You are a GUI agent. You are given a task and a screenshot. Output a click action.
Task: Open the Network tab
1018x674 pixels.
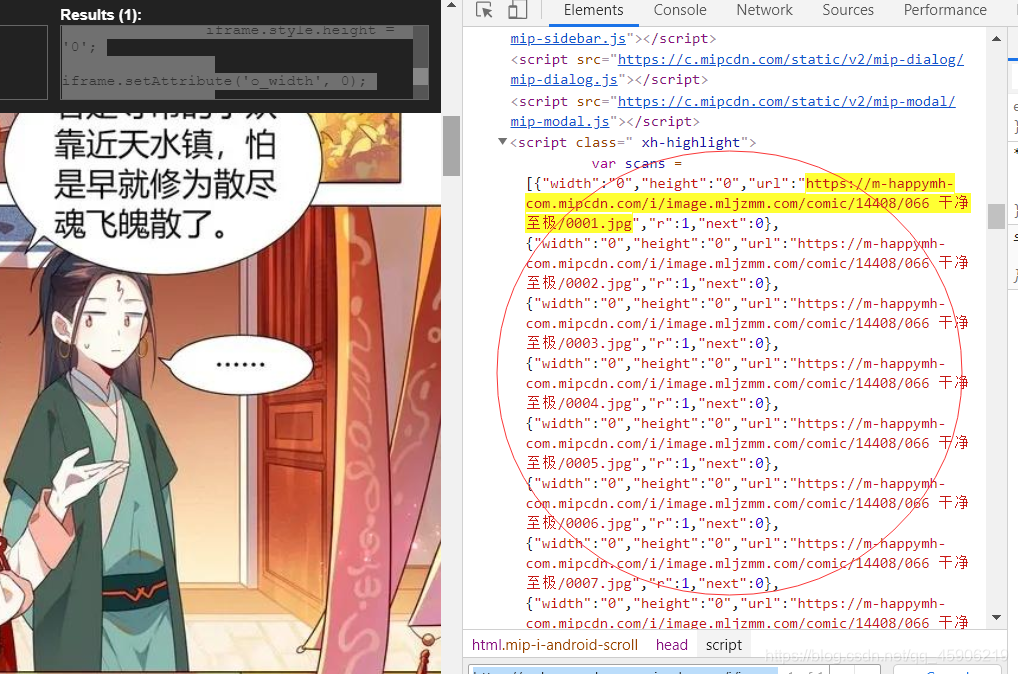[764, 10]
